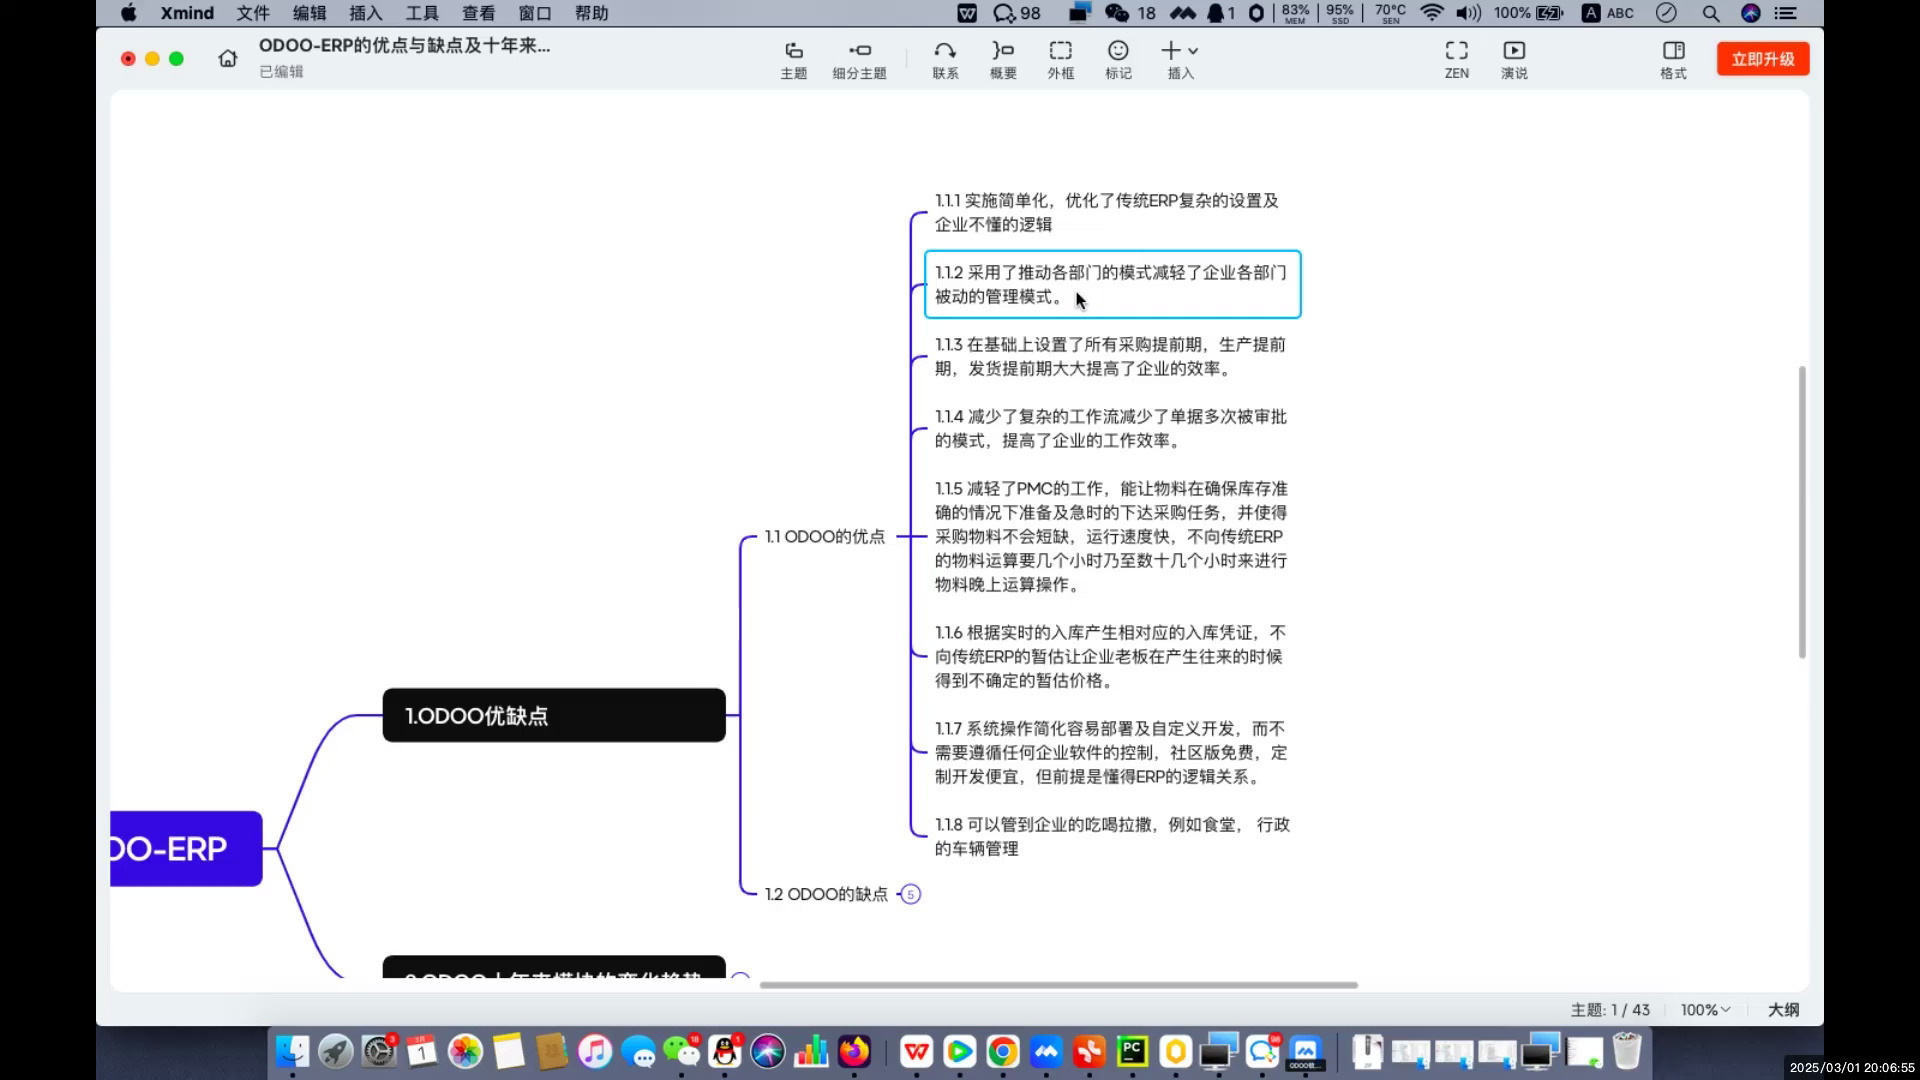Open the 帮助 menu
The width and height of the screenshot is (1920, 1080).
592,13
